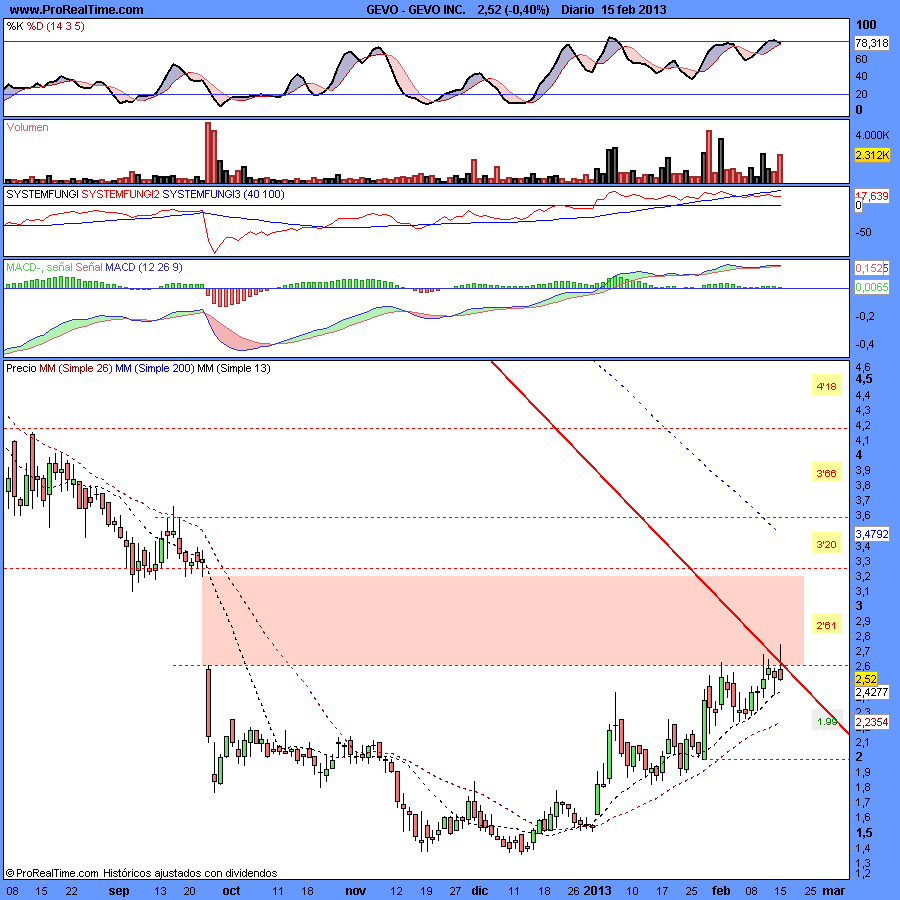Click the black SYSTEMFUNGI legend label
Screen dimensions: 900x900
42,195
